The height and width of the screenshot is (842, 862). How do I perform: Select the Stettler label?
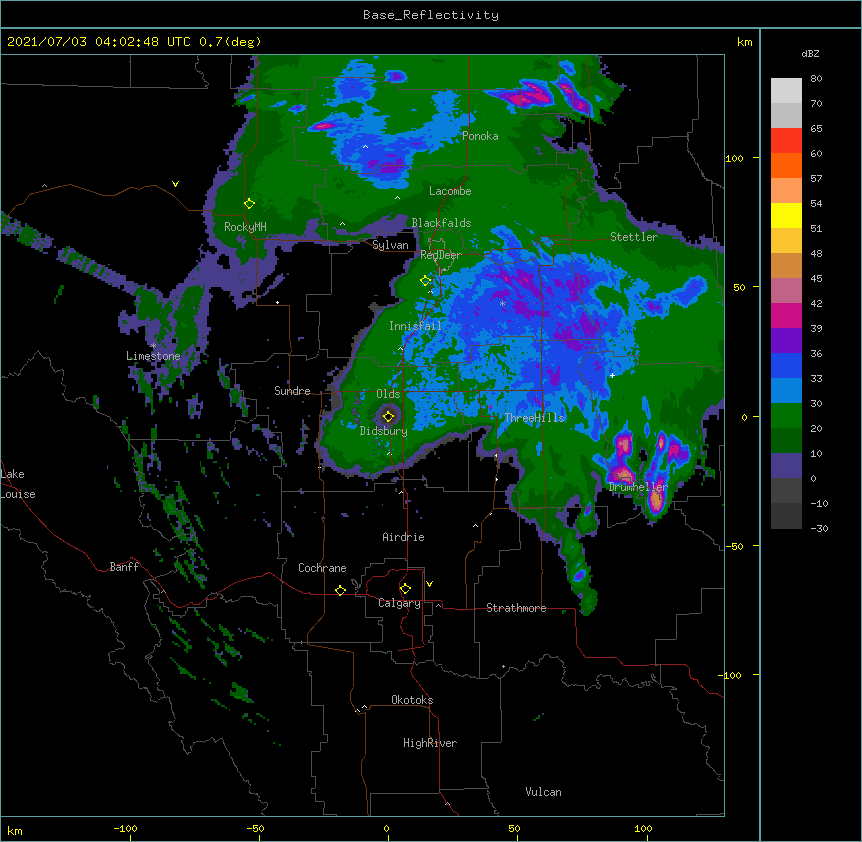click(634, 237)
